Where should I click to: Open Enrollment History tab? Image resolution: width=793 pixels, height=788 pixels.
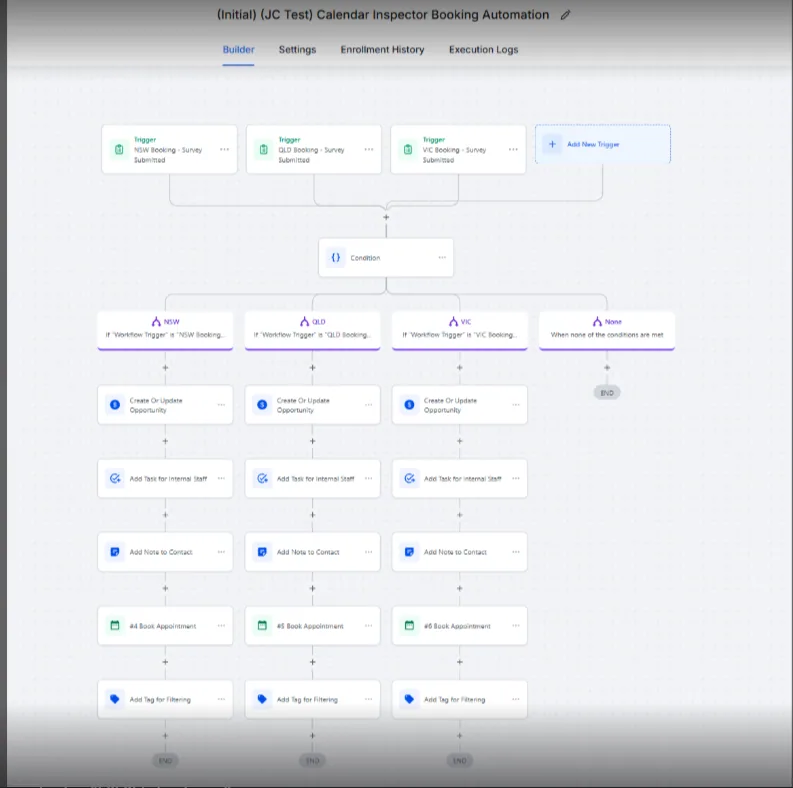click(382, 50)
